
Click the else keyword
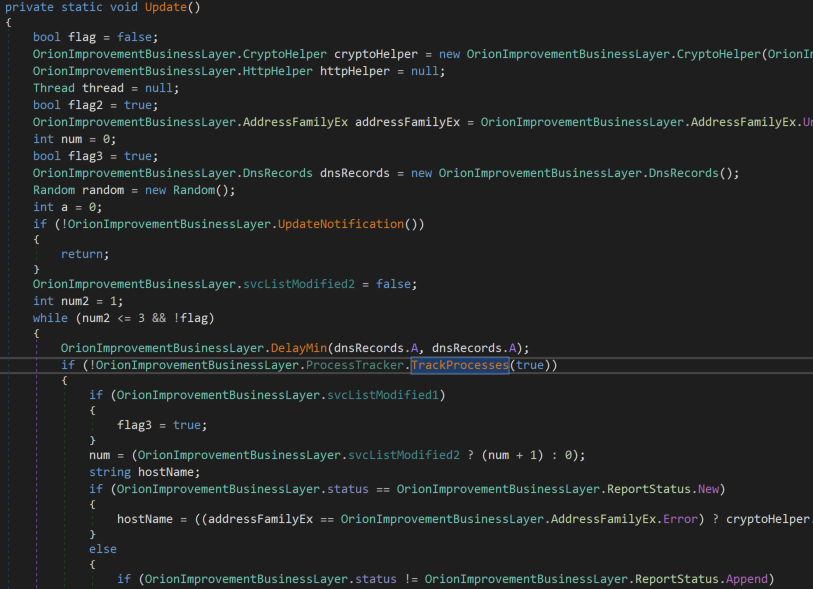(103, 549)
